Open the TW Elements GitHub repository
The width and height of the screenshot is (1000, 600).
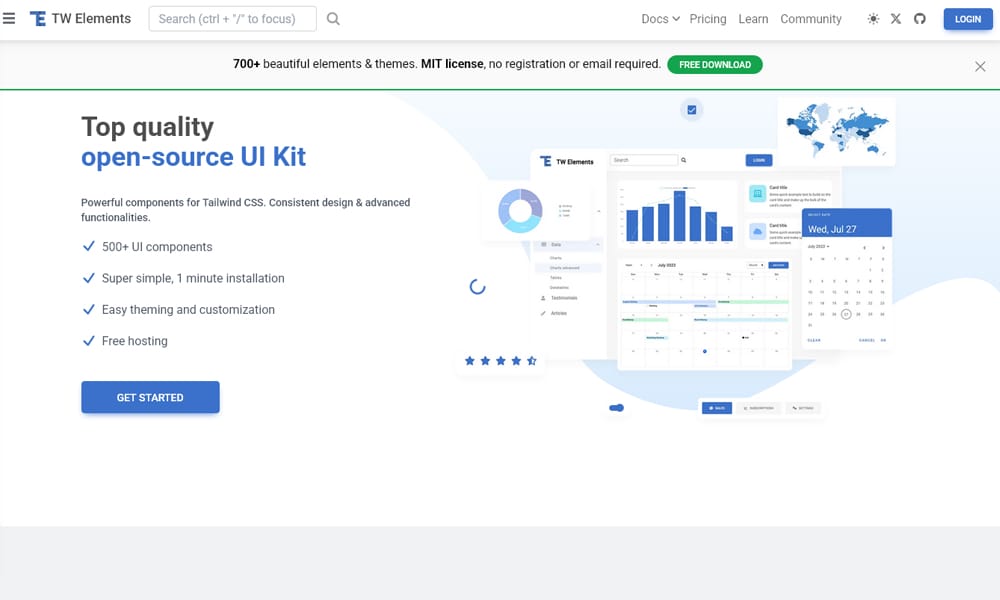[x=919, y=18]
